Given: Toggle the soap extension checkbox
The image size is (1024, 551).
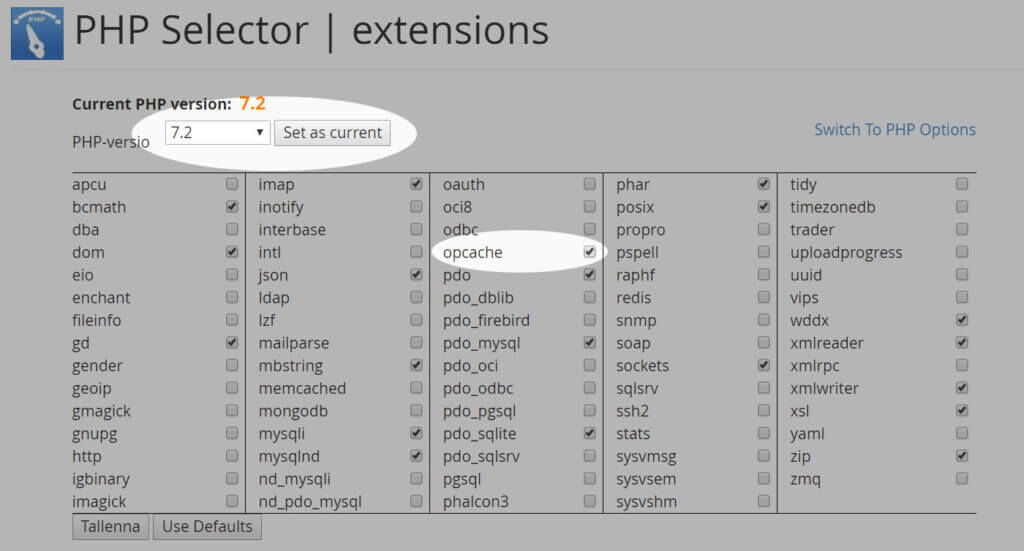Looking at the screenshot, I should click(763, 343).
